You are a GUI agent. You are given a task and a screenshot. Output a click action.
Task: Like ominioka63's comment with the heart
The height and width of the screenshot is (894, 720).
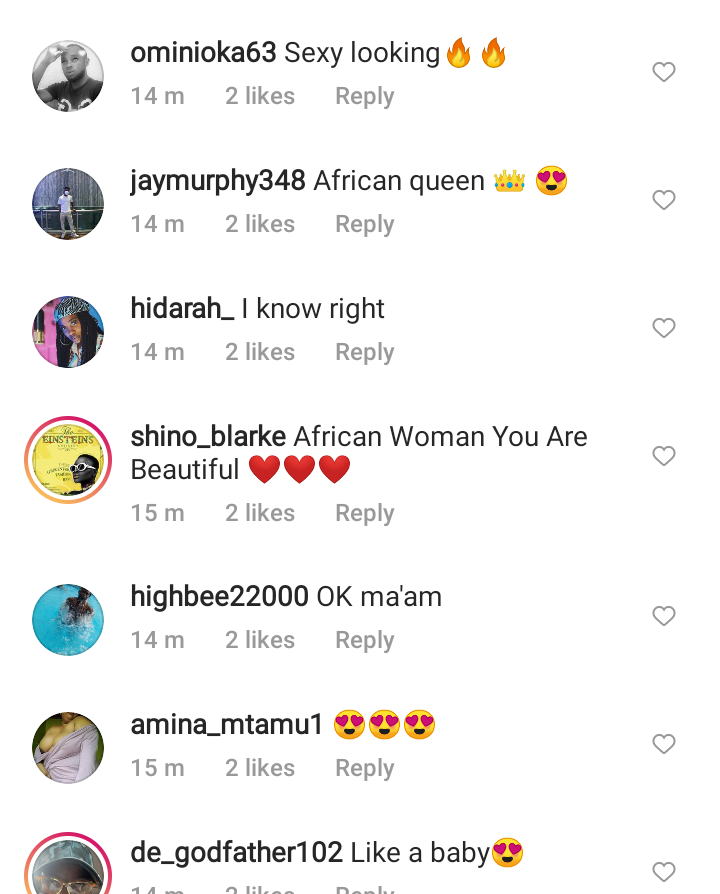pyautogui.click(x=664, y=72)
